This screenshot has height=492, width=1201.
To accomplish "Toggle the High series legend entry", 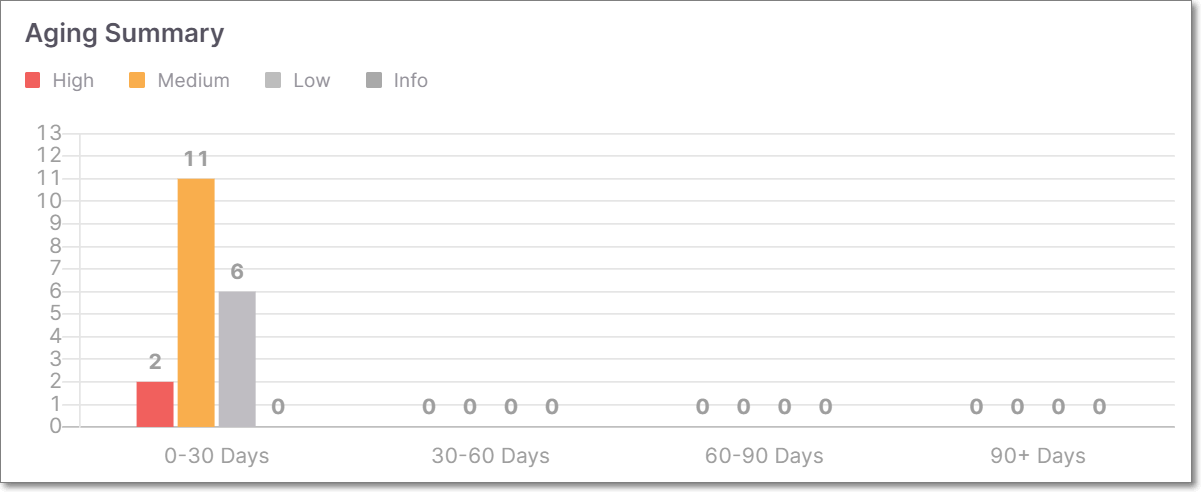I will tap(59, 81).
